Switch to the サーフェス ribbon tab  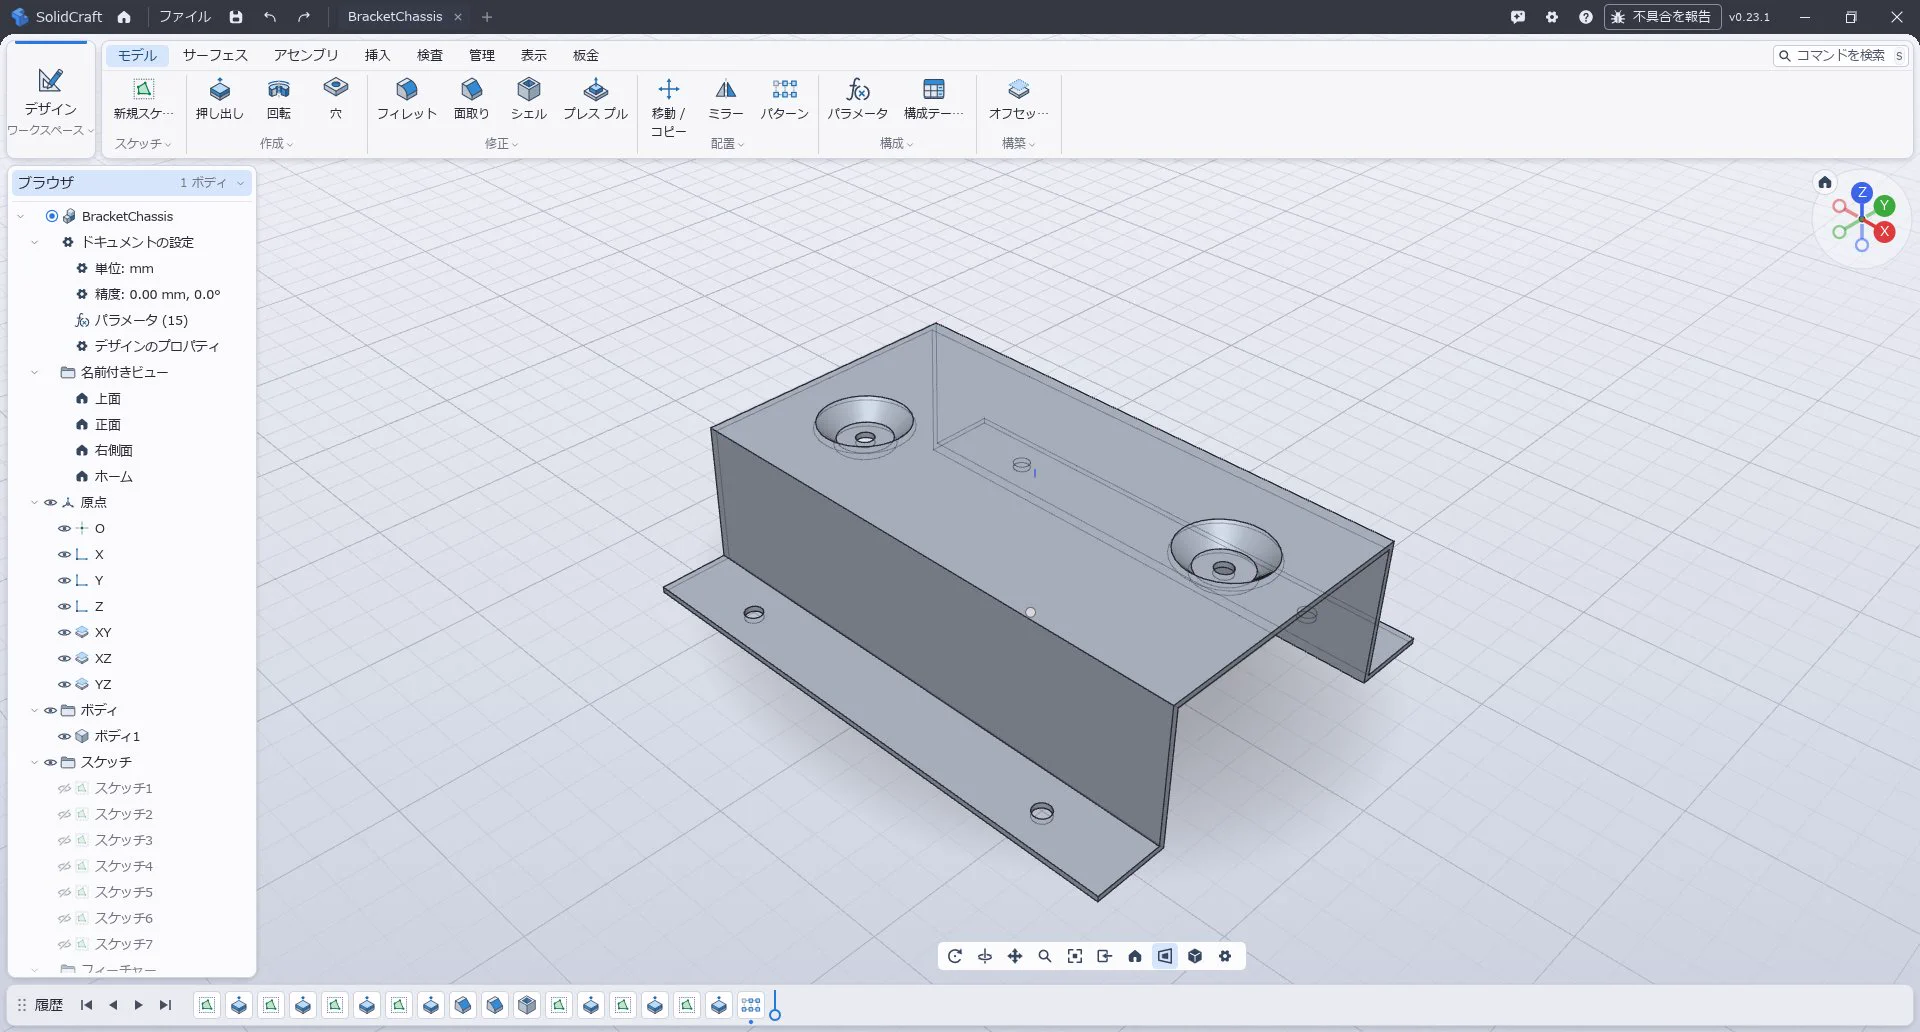click(215, 55)
